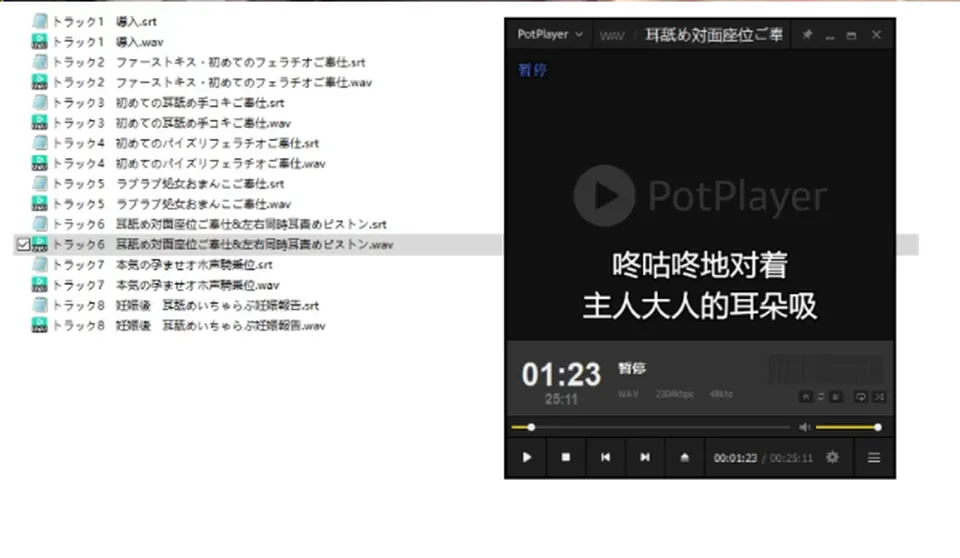Open the PotPlayer main menu dropdown
Screen dimensions: 960x558
point(549,34)
